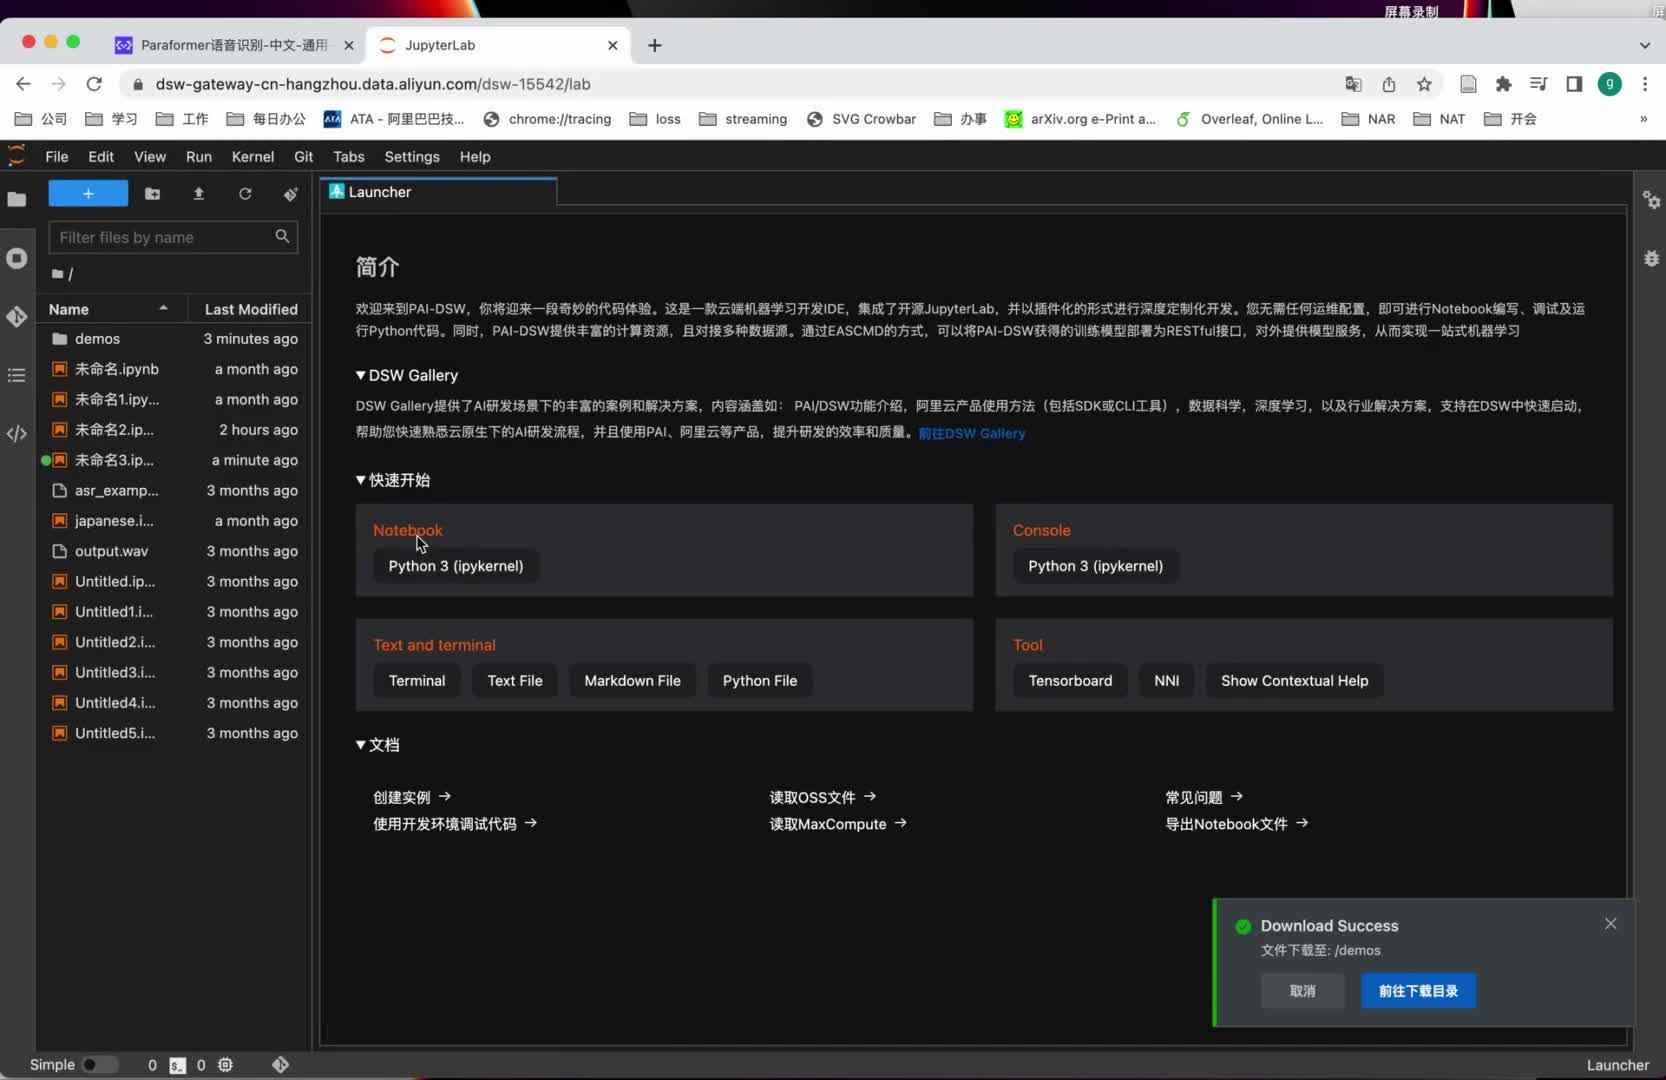
Task: Open the 前往DSW Gallery link
Action: tap(971, 433)
